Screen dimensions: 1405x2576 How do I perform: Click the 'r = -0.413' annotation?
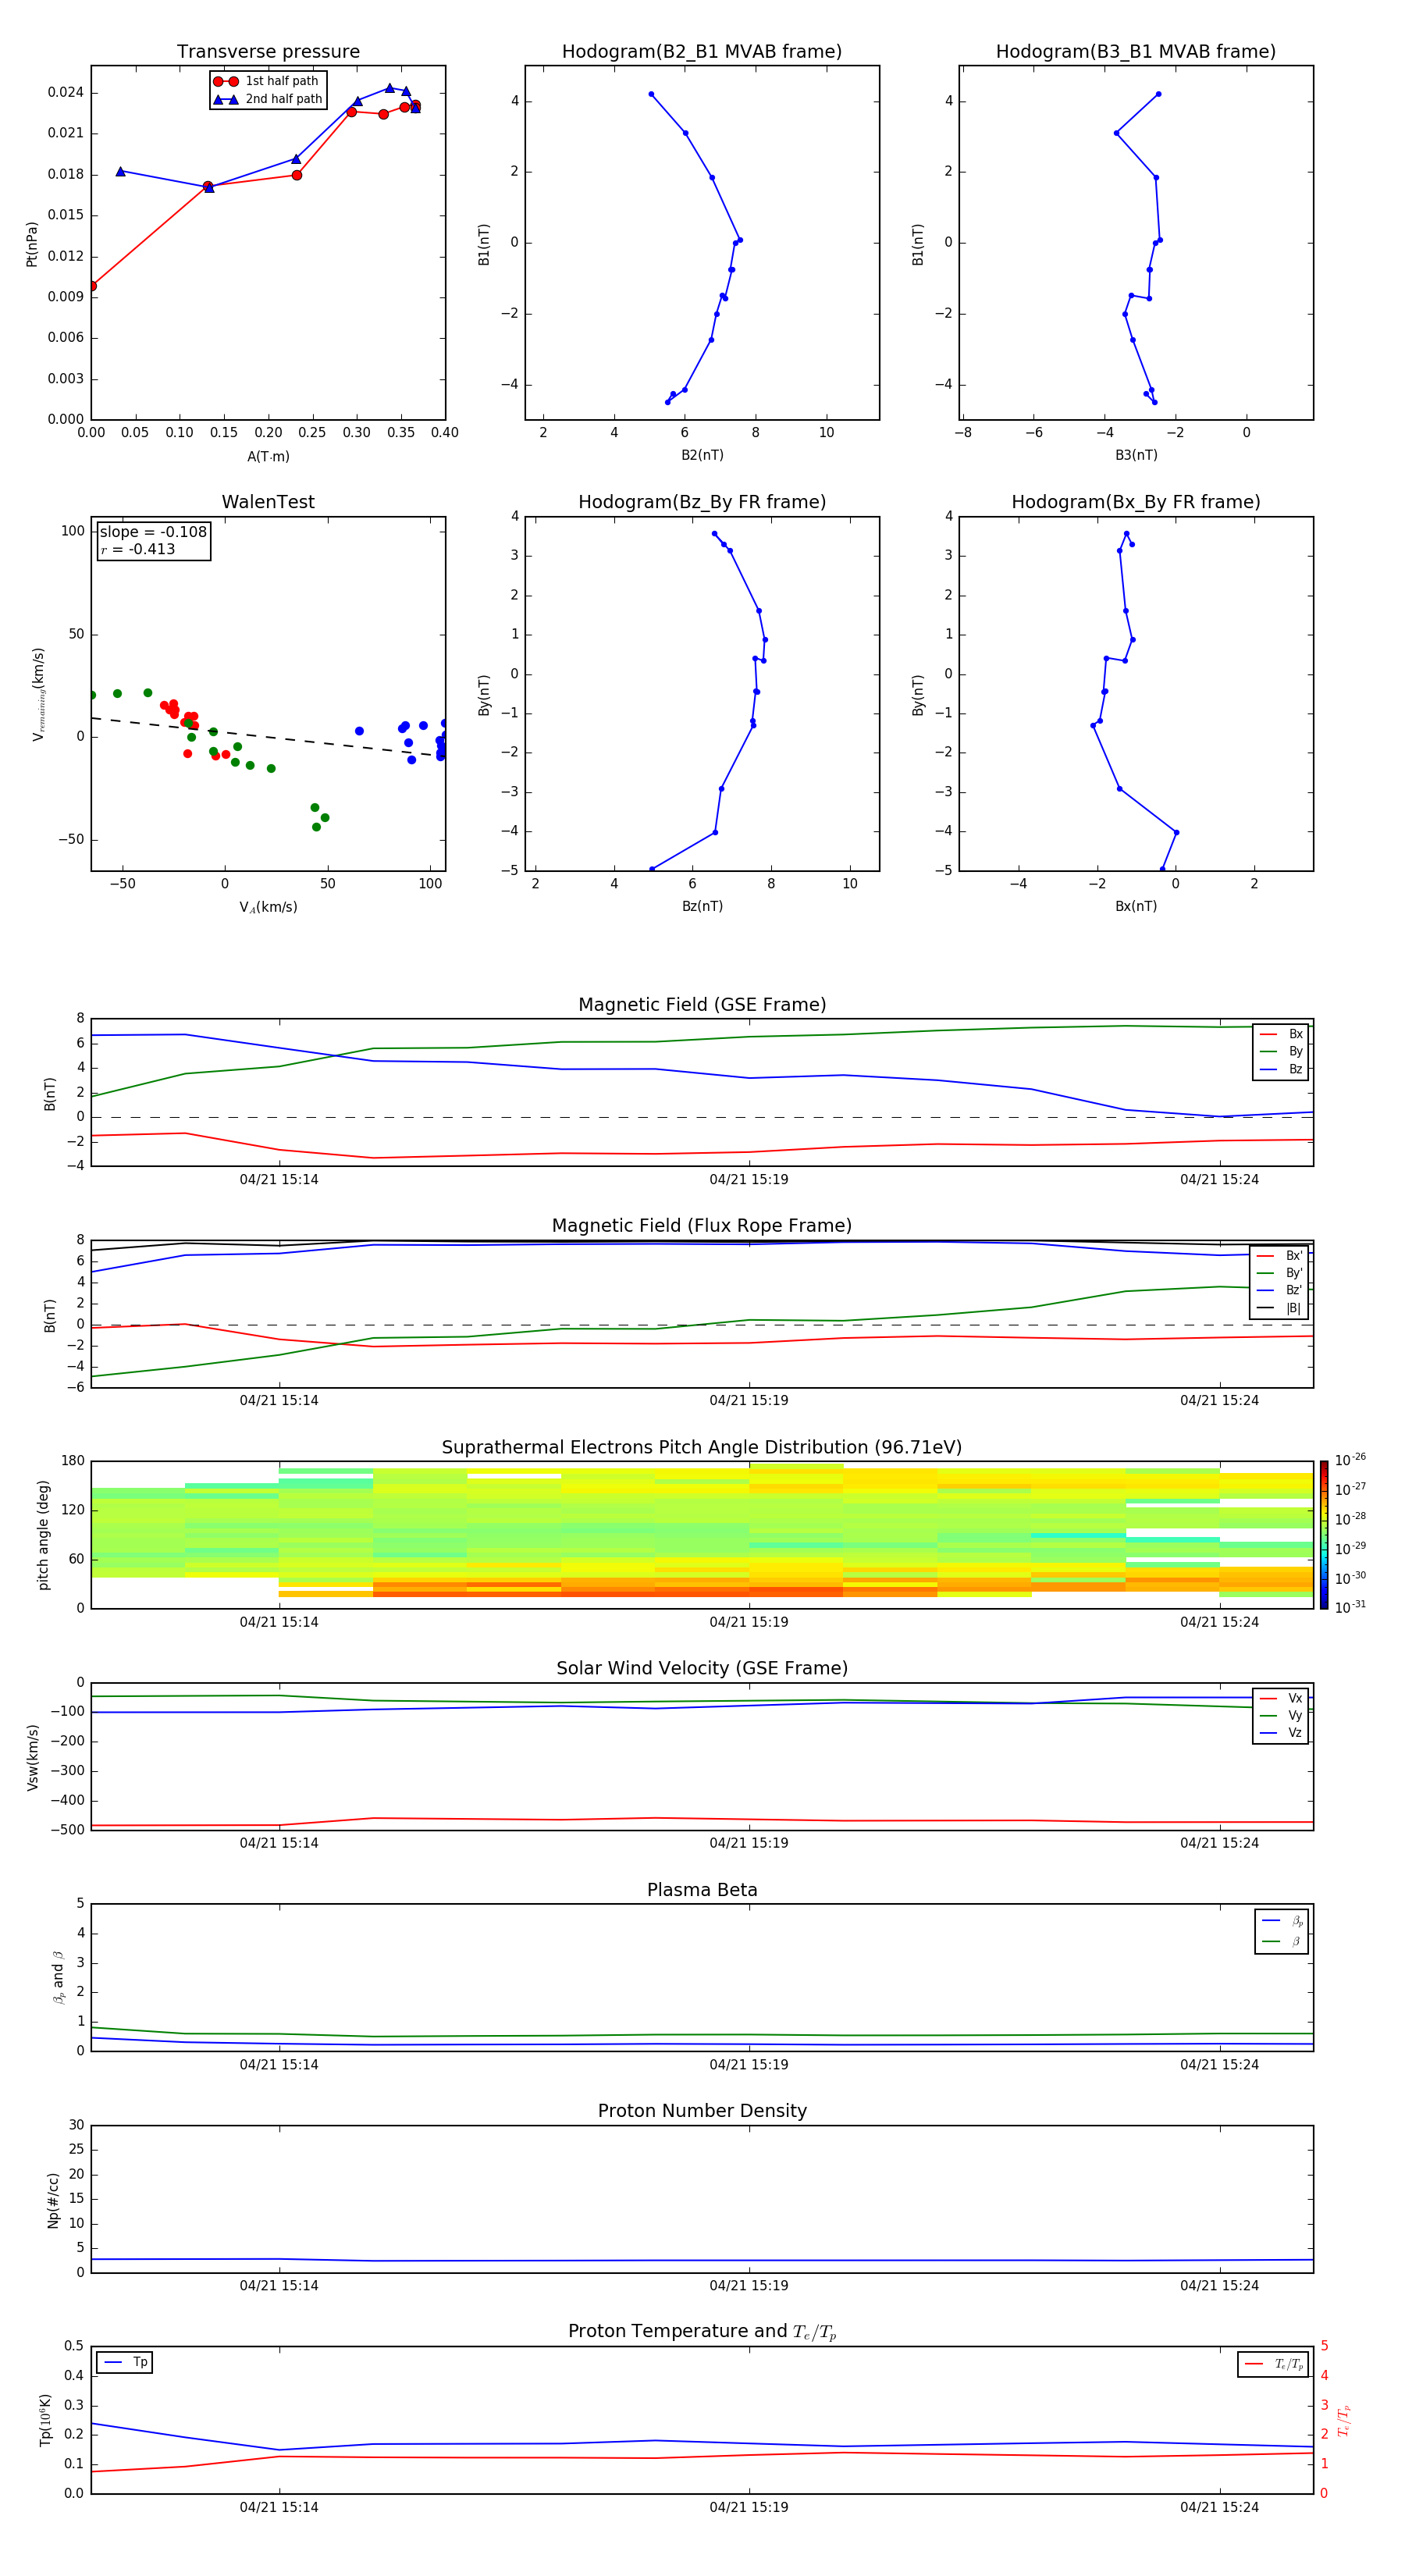[x=138, y=549]
